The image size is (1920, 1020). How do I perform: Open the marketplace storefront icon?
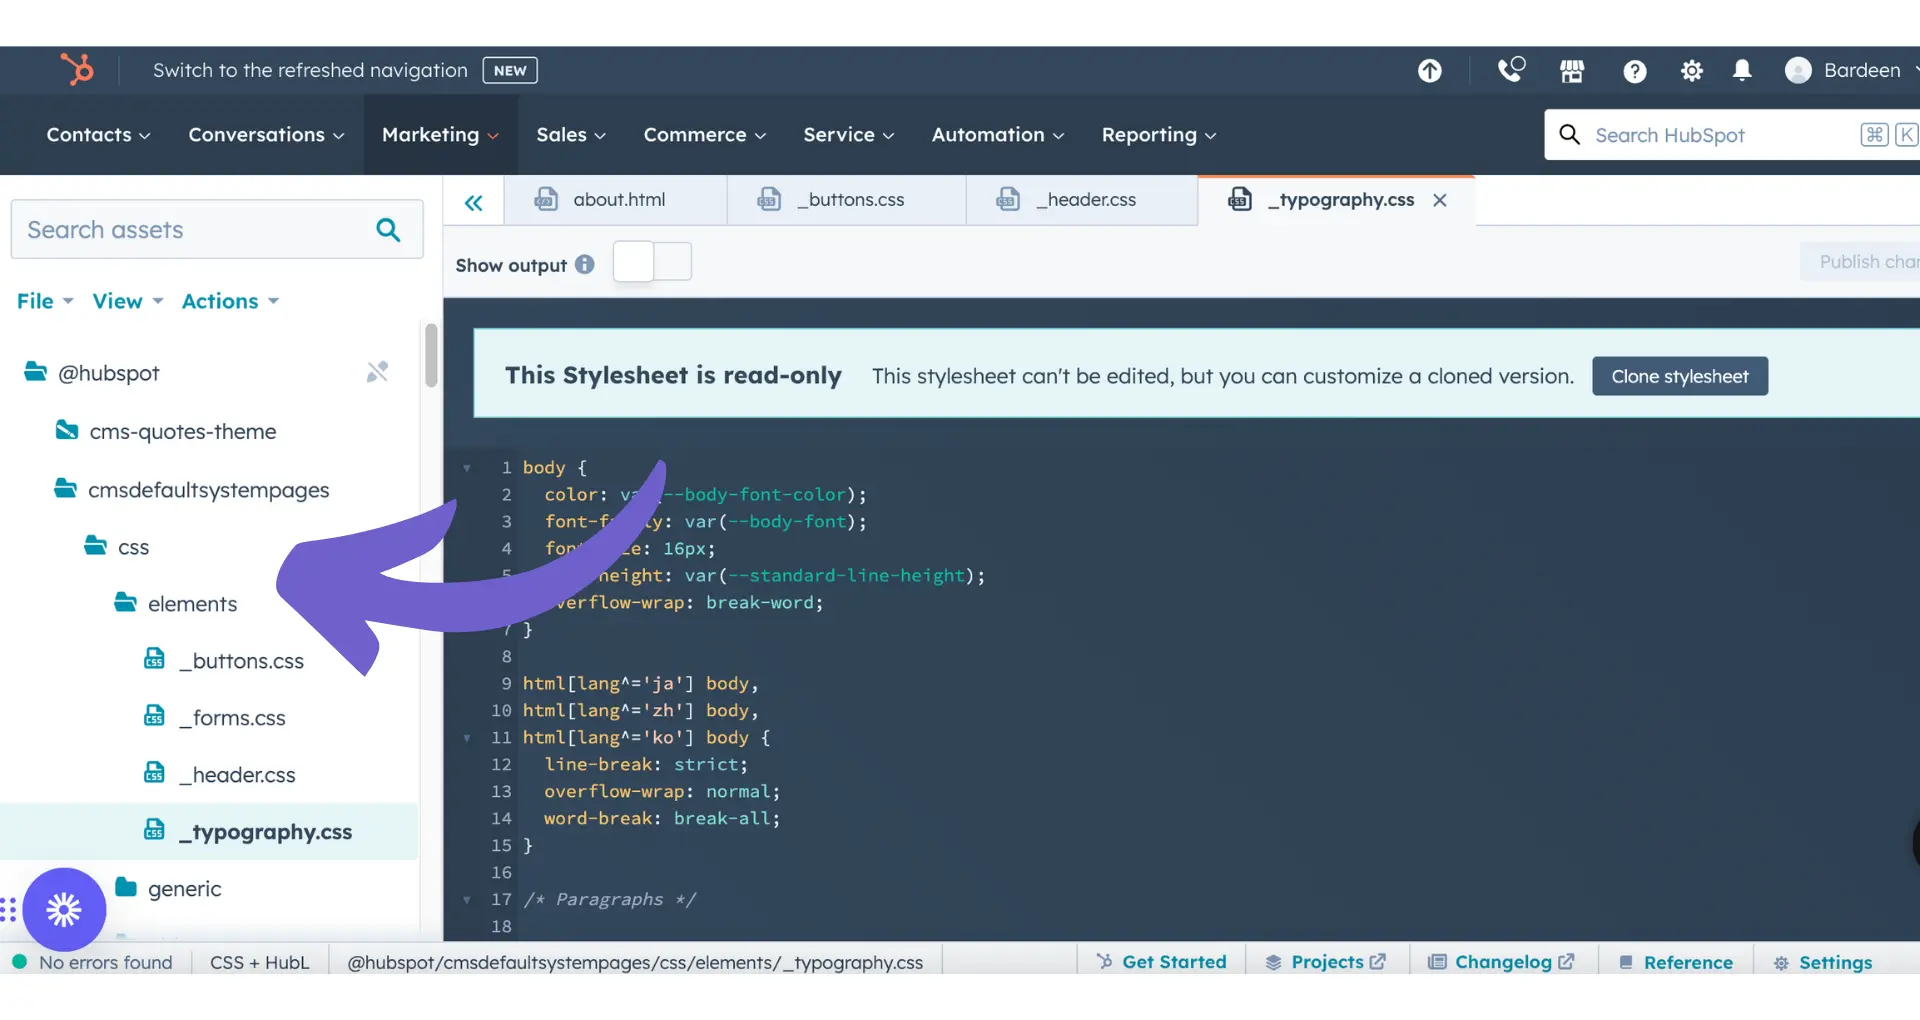[1572, 71]
